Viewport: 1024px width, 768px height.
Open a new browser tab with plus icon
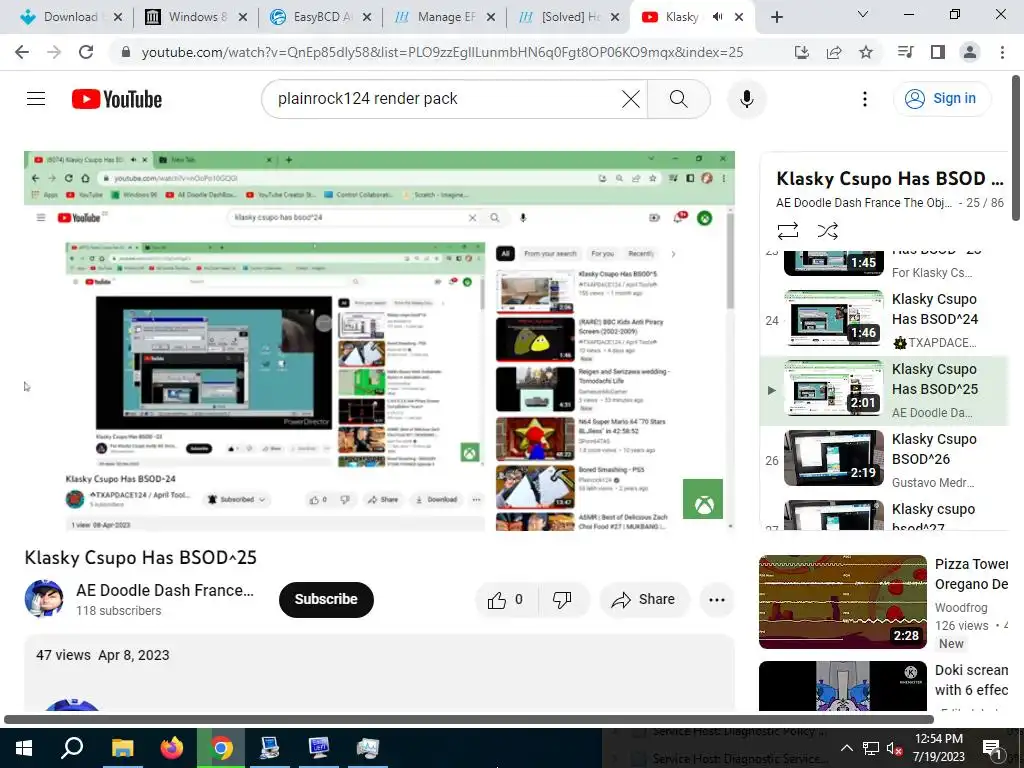776,17
